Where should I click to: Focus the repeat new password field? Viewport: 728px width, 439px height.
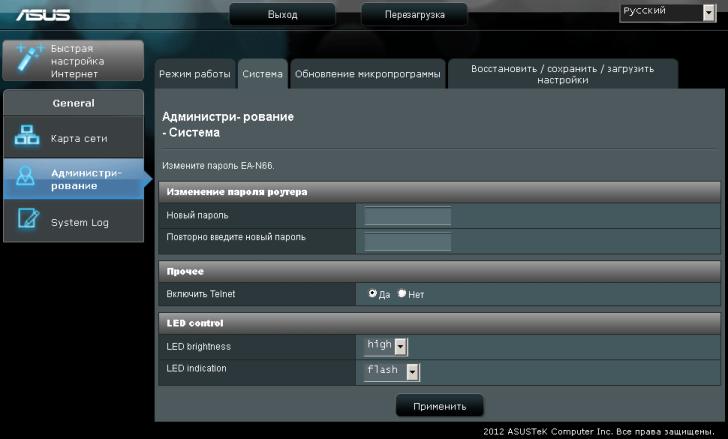407,241
